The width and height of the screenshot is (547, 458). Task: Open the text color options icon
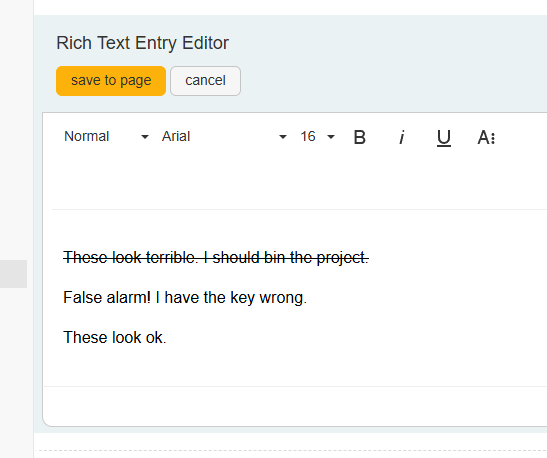[486, 137]
